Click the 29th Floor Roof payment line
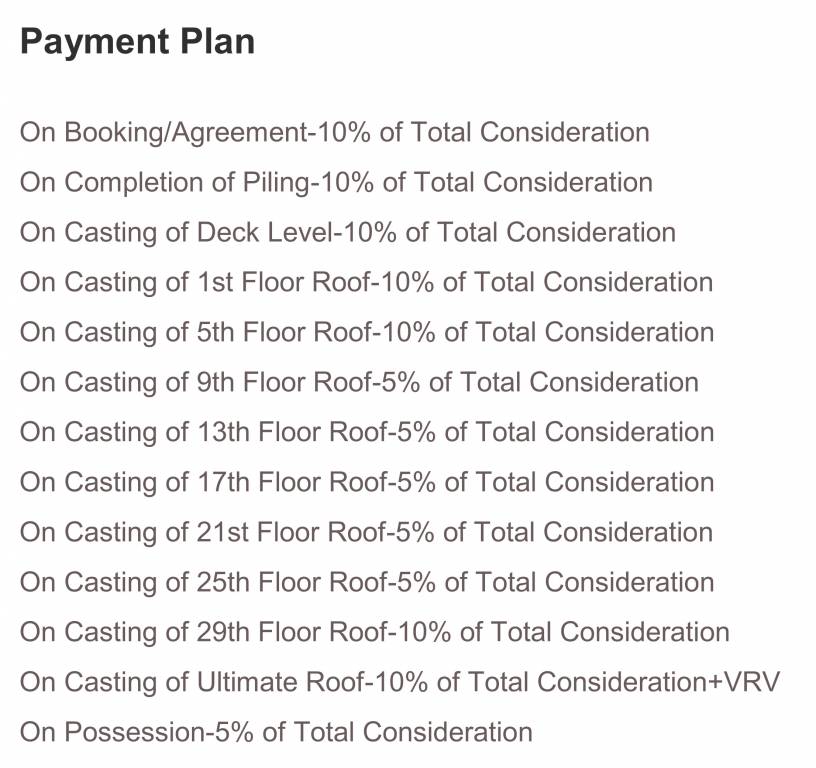 374,632
